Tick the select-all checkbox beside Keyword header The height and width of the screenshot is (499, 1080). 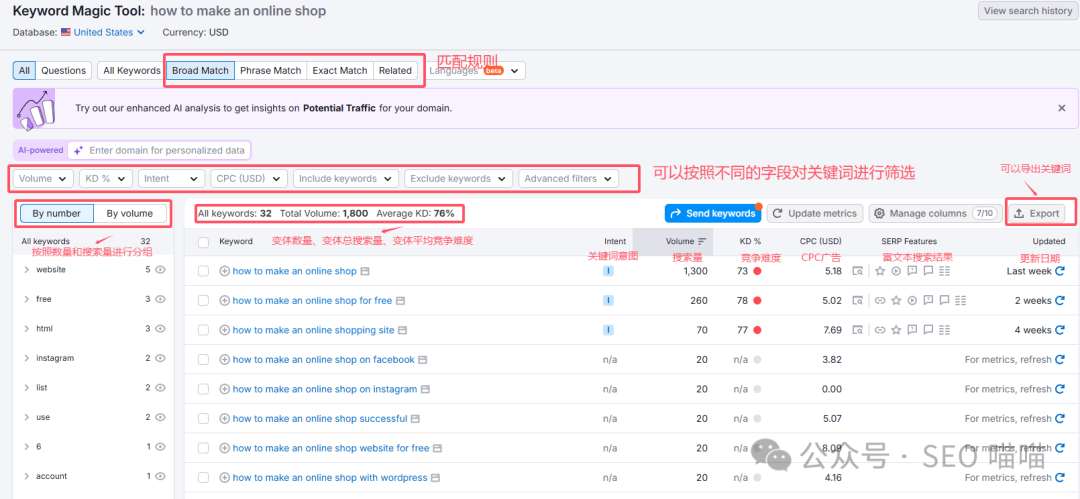pyautogui.click(x=203, y=242)
